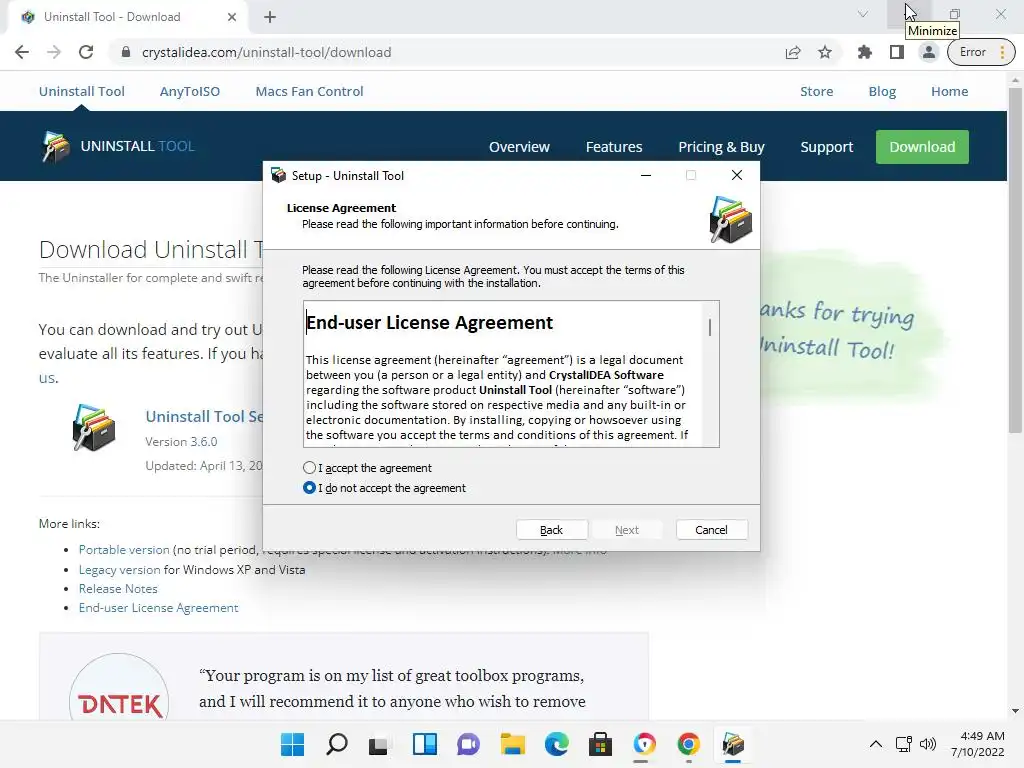Open Microsoft Store from taskbar

tap(600, 744)
